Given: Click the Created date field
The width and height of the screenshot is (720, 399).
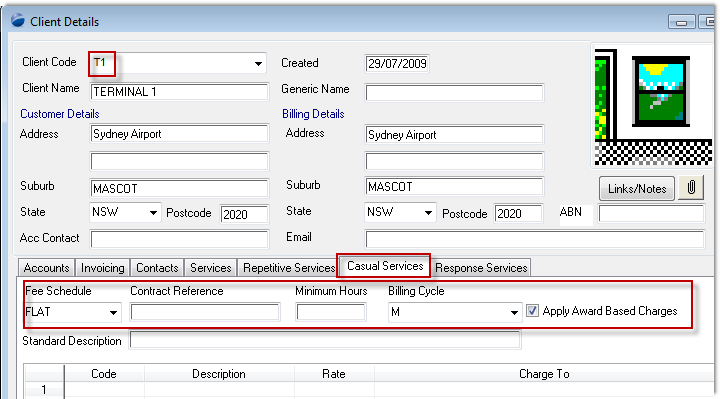Looking at the screenshot, I should tap(397, 64).
